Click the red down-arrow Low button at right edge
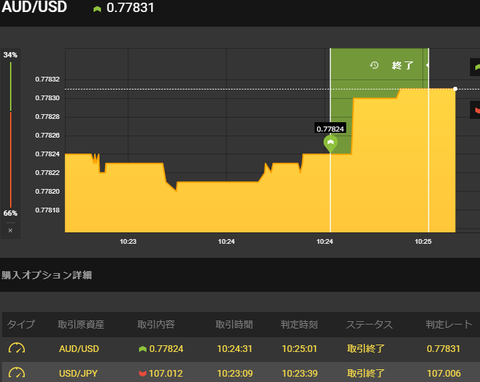Screen dimensions: 480x382 [475, 110]
